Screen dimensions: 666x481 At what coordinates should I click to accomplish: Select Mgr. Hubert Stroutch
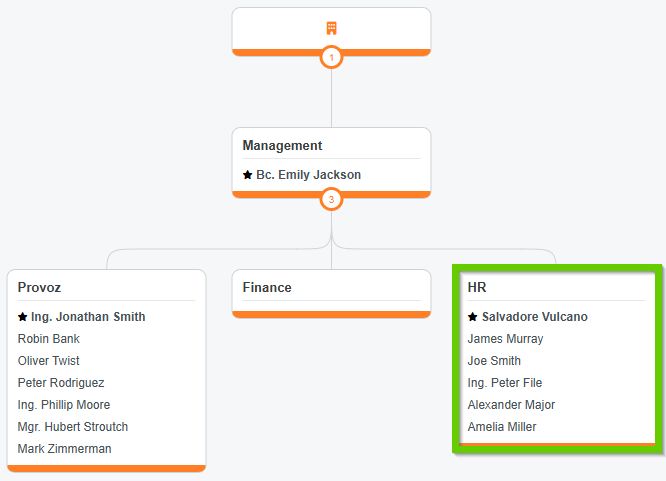coord(73,427)
